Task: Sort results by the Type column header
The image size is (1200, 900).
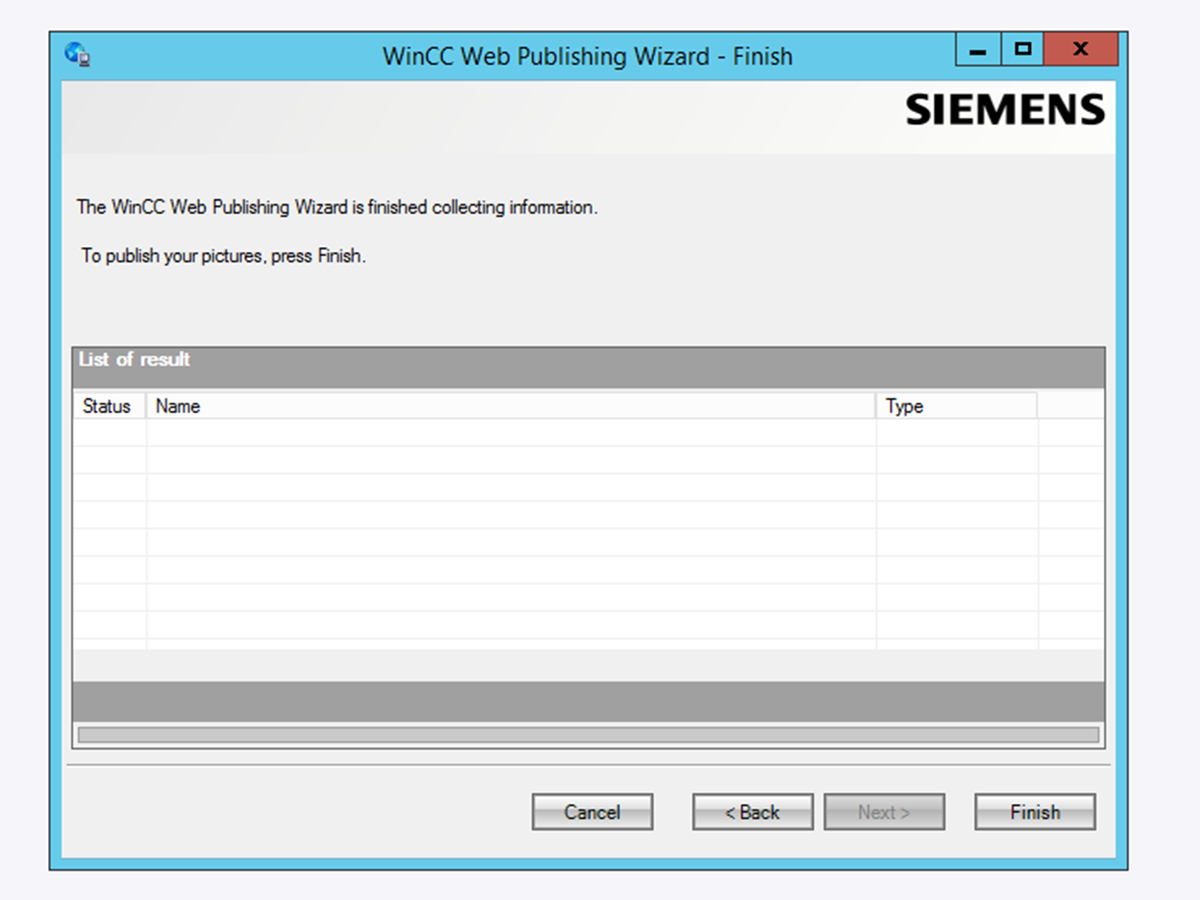Action: (957, 406)
